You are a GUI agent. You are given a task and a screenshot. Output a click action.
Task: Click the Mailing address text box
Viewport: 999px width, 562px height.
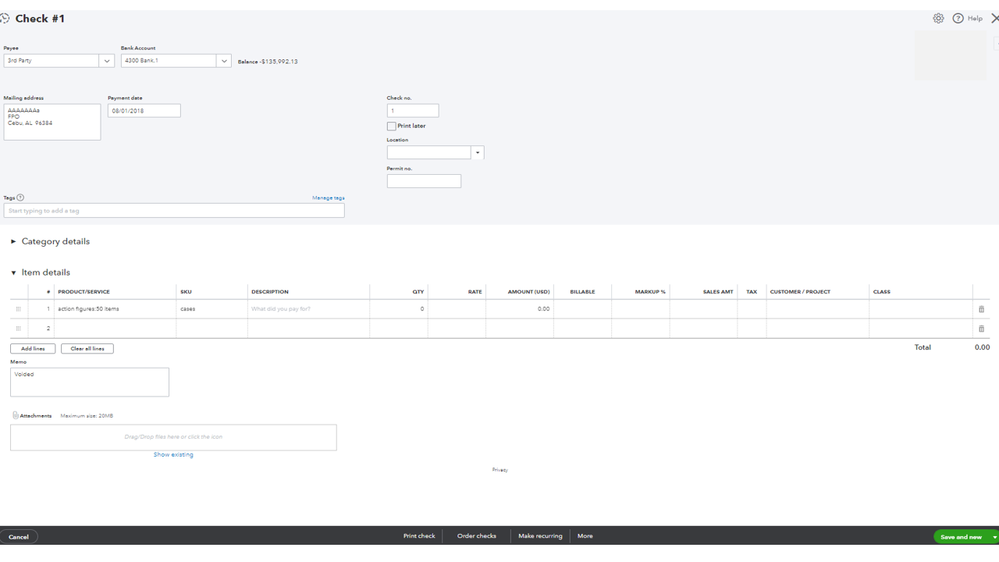pyautogui.click(x=52, y=122)
